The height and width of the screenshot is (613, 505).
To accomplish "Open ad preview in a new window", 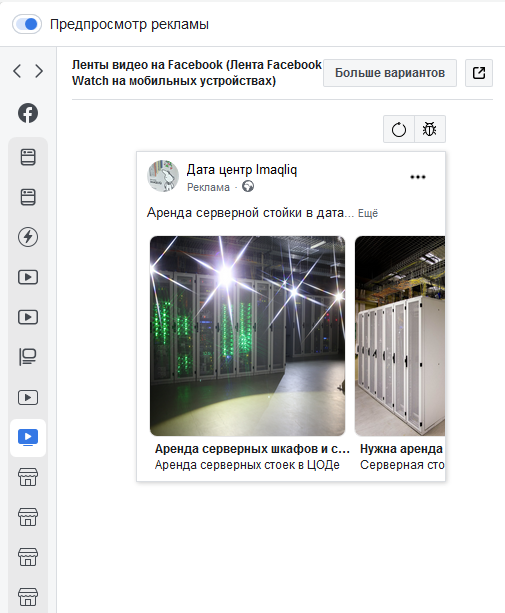I will (479, 73).
